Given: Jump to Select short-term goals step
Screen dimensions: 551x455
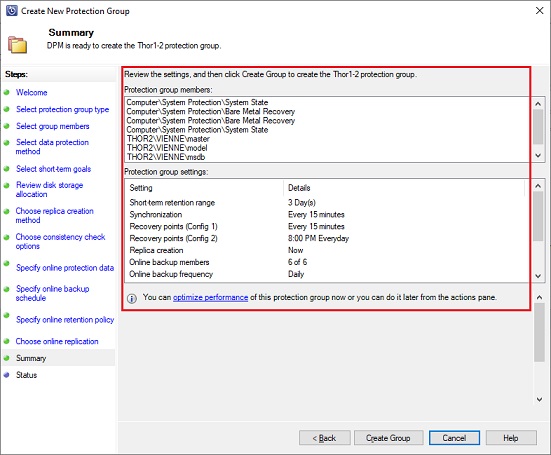Looking at the screenshot, I should tap(53, 169).
